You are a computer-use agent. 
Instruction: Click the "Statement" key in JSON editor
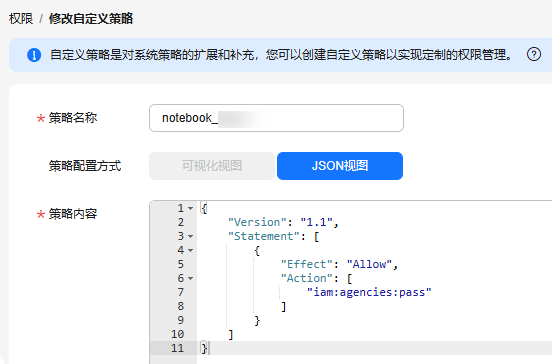click(x=264, y=236)
